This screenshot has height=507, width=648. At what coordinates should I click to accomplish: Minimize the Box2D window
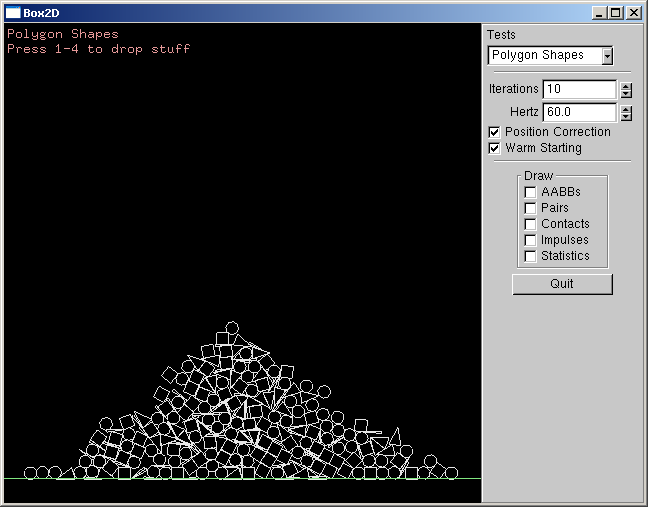tap(599, 13)
